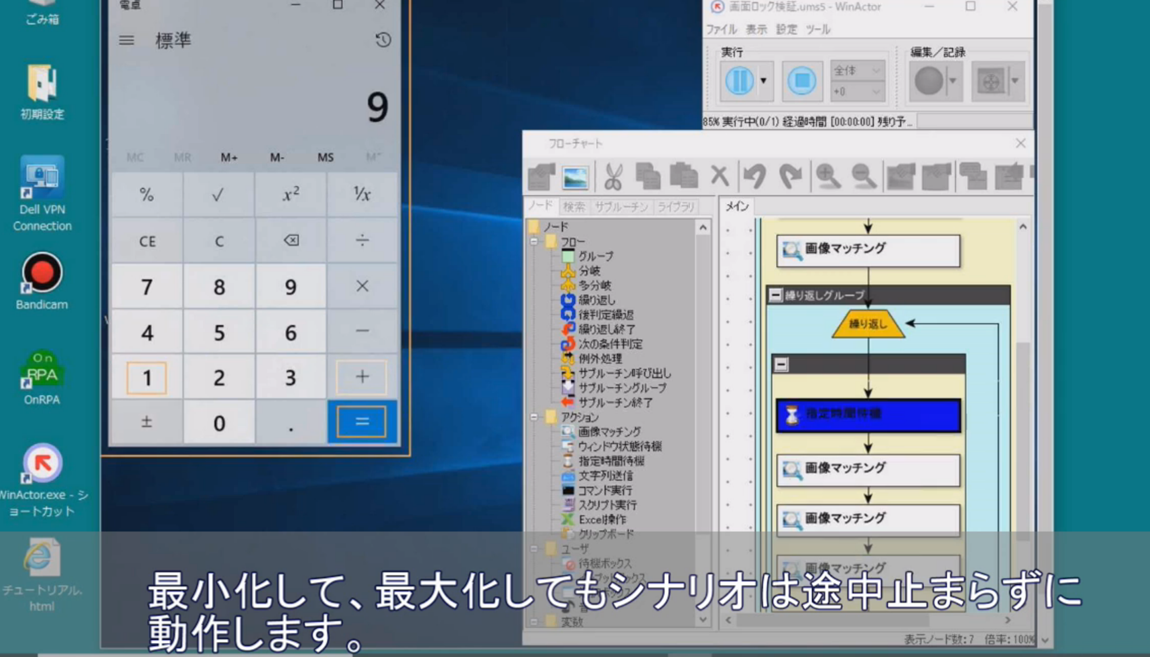Select the OnRPA desktop icon

[x=42, y=378]
